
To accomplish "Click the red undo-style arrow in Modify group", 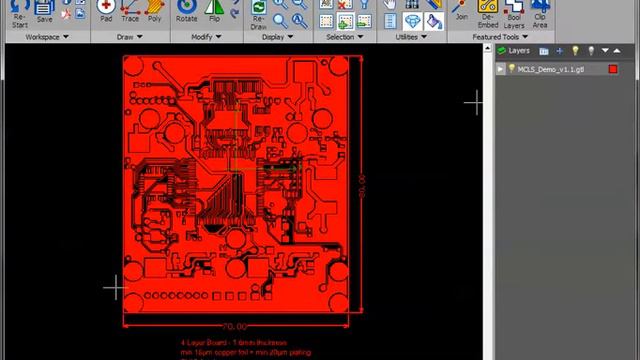I will click(x=234, y=14).
